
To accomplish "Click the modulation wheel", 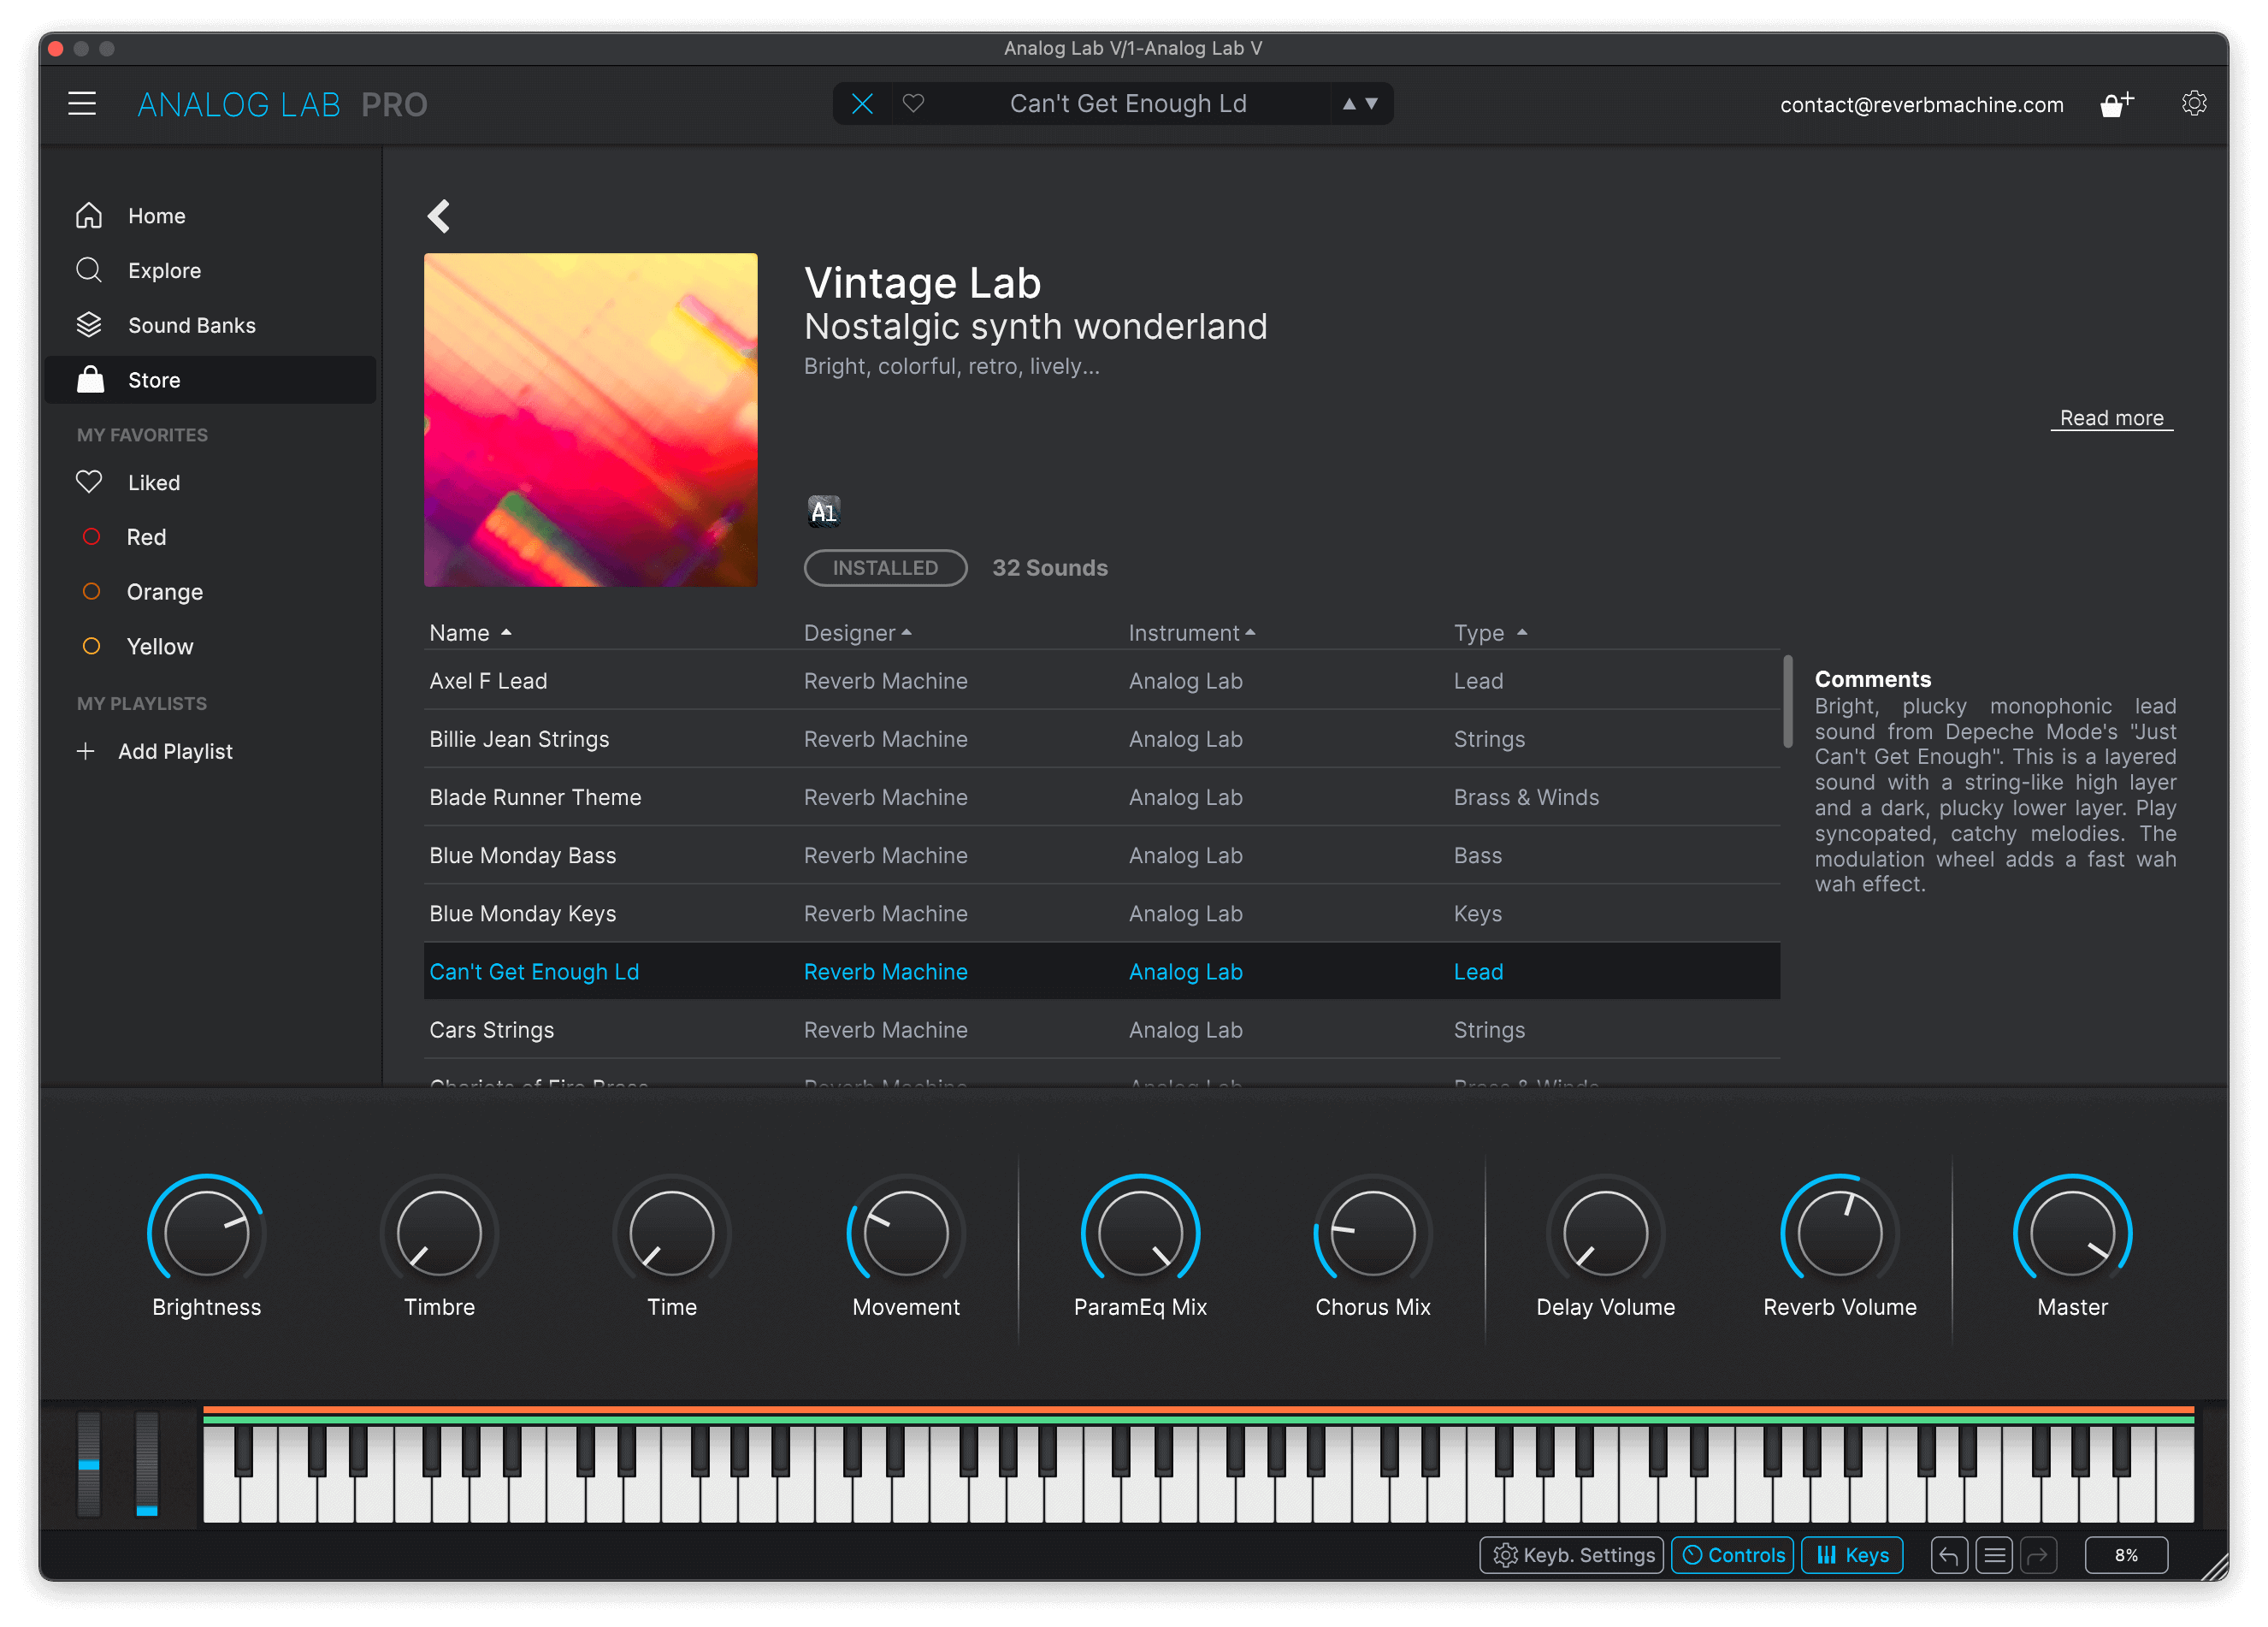I will (147, 1464).
